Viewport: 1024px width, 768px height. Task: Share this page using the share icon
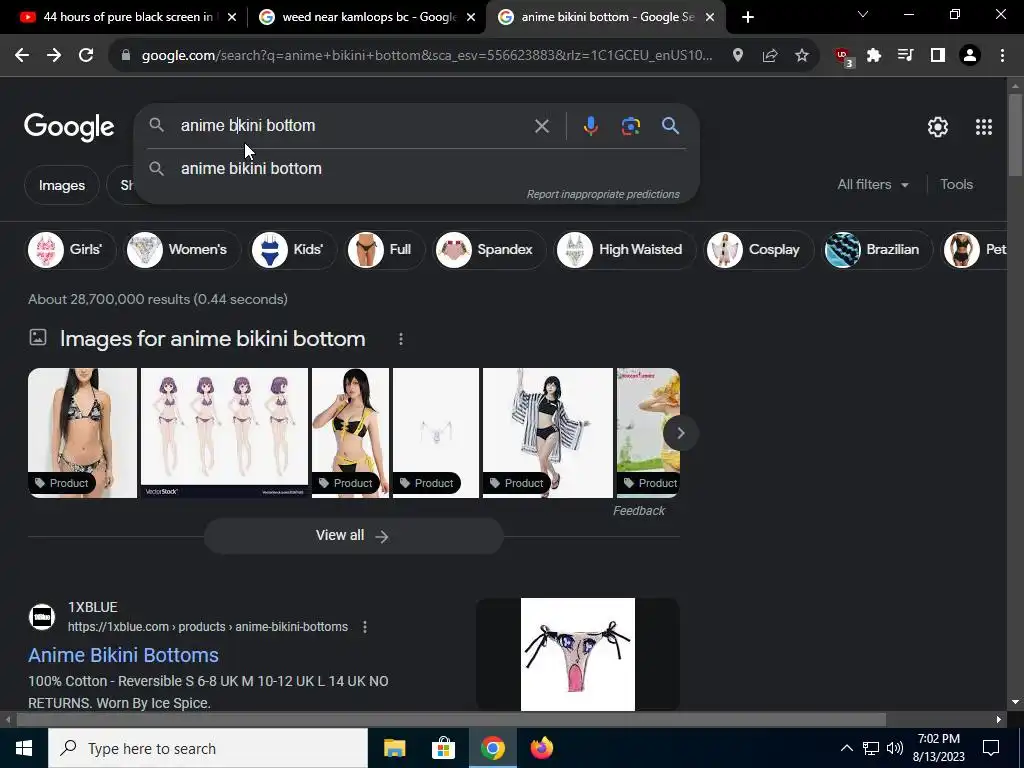pos(770,56)
